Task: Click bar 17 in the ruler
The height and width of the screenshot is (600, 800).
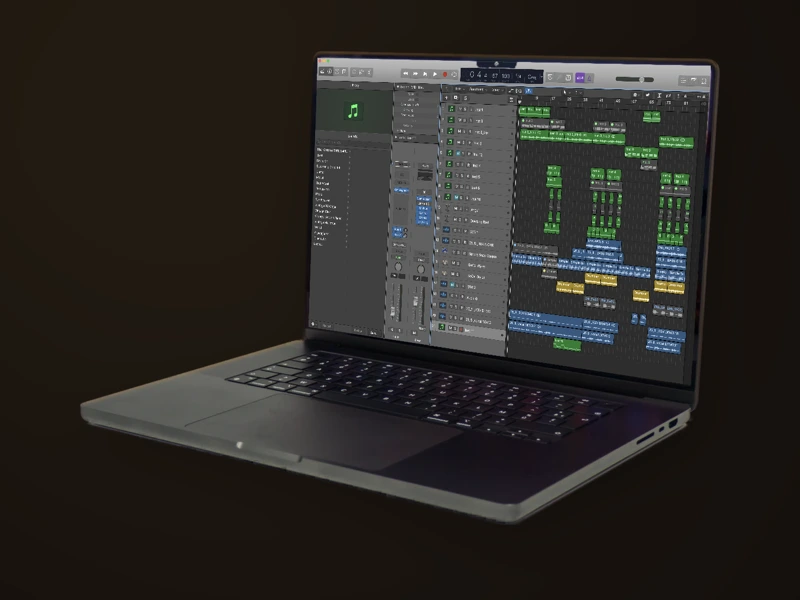Action: [x=553, y=98]
